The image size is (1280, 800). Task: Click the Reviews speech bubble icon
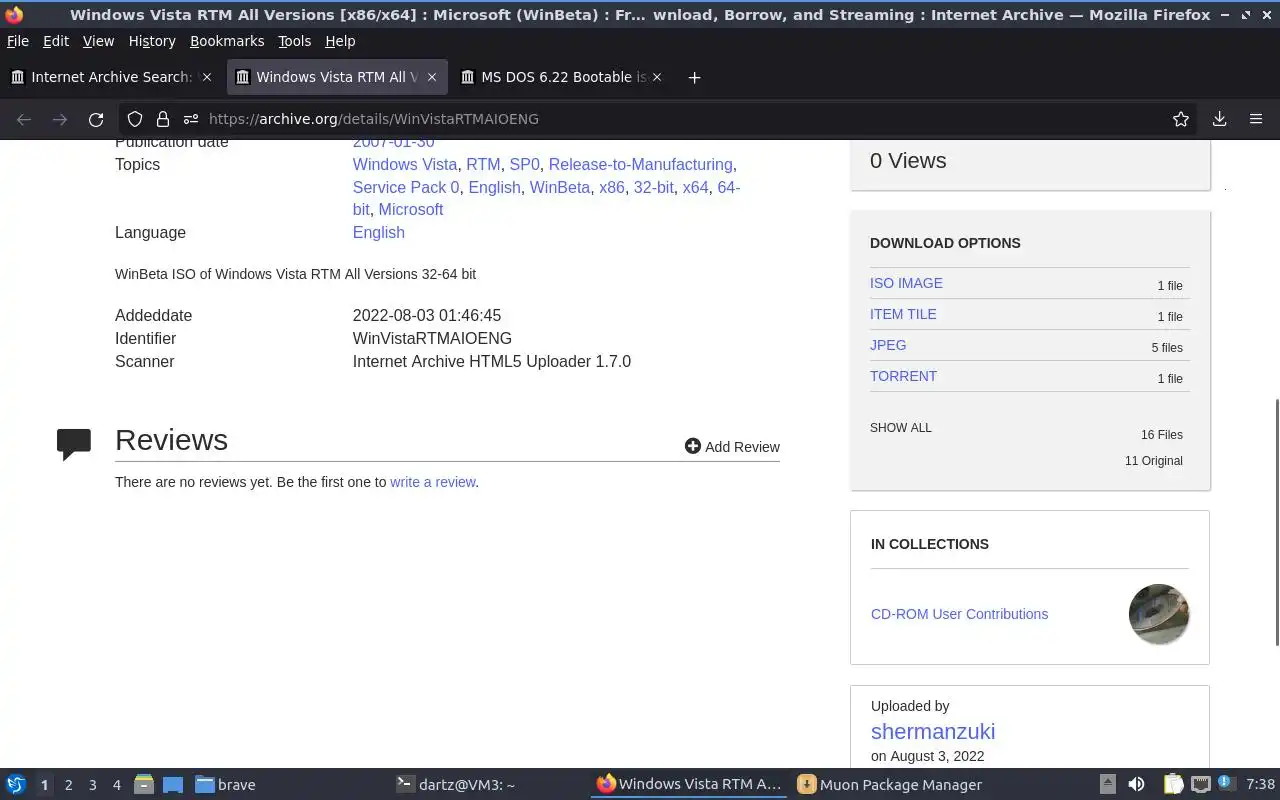click(74, 444)
